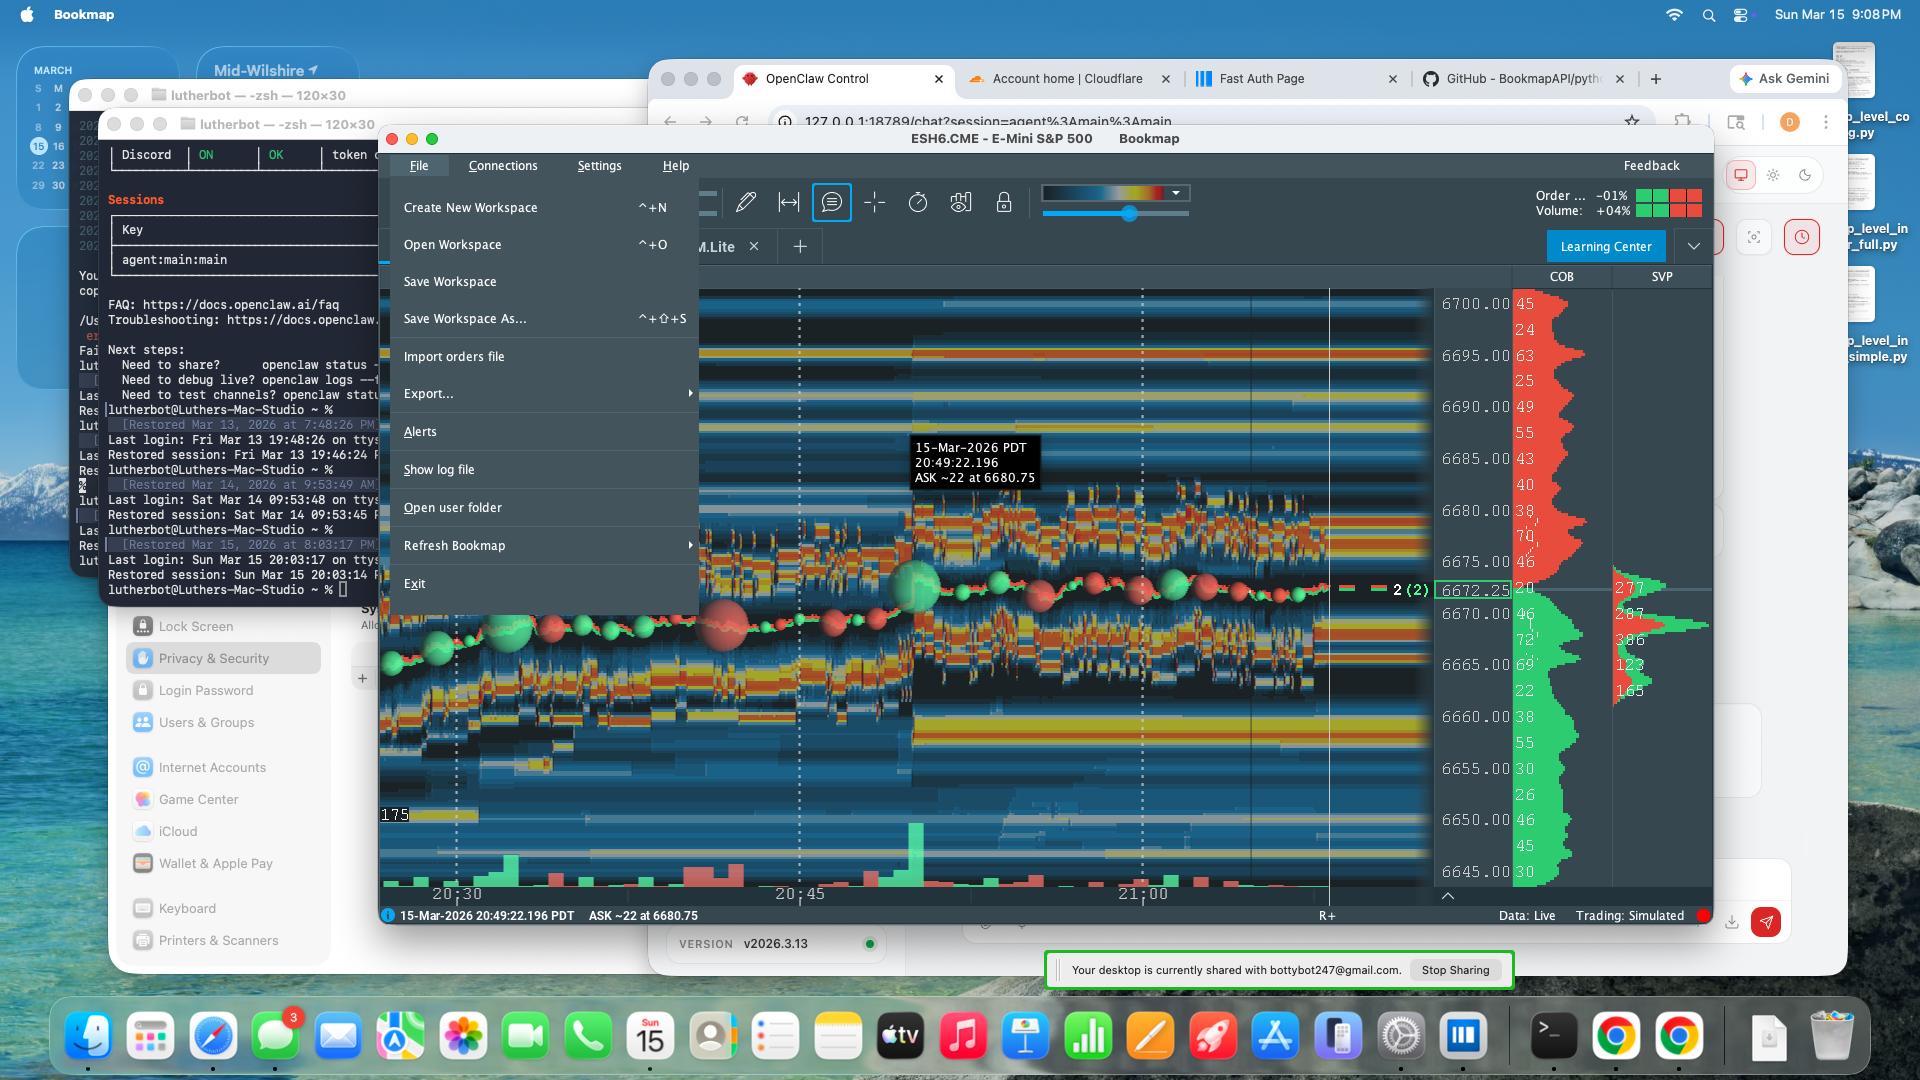Screen dimensions: 1920x1080
Task: Choose Save Workspace from File menu
Action: (450, 282)
